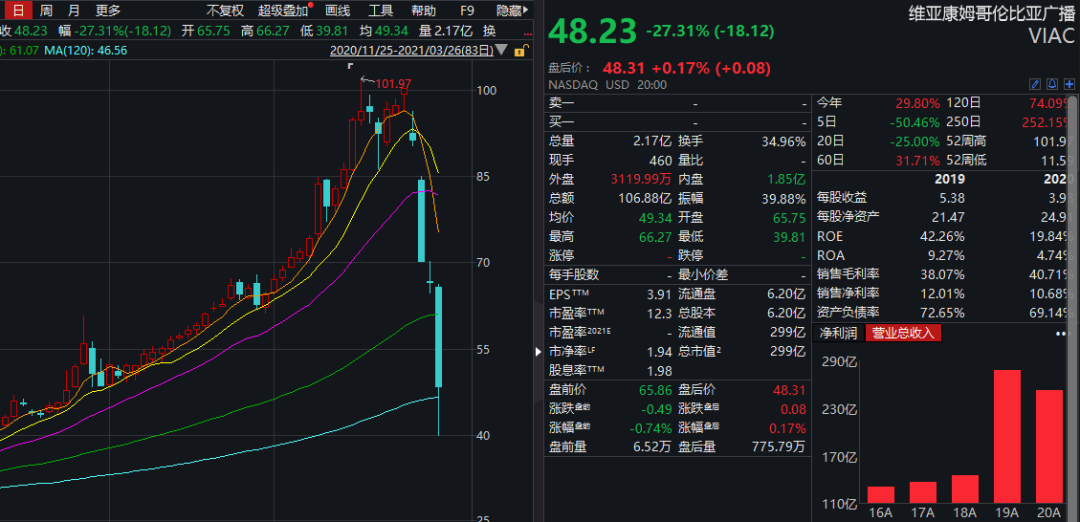Open the 帮助 menu
This screenshot has height=522, width=1080.
423,11
